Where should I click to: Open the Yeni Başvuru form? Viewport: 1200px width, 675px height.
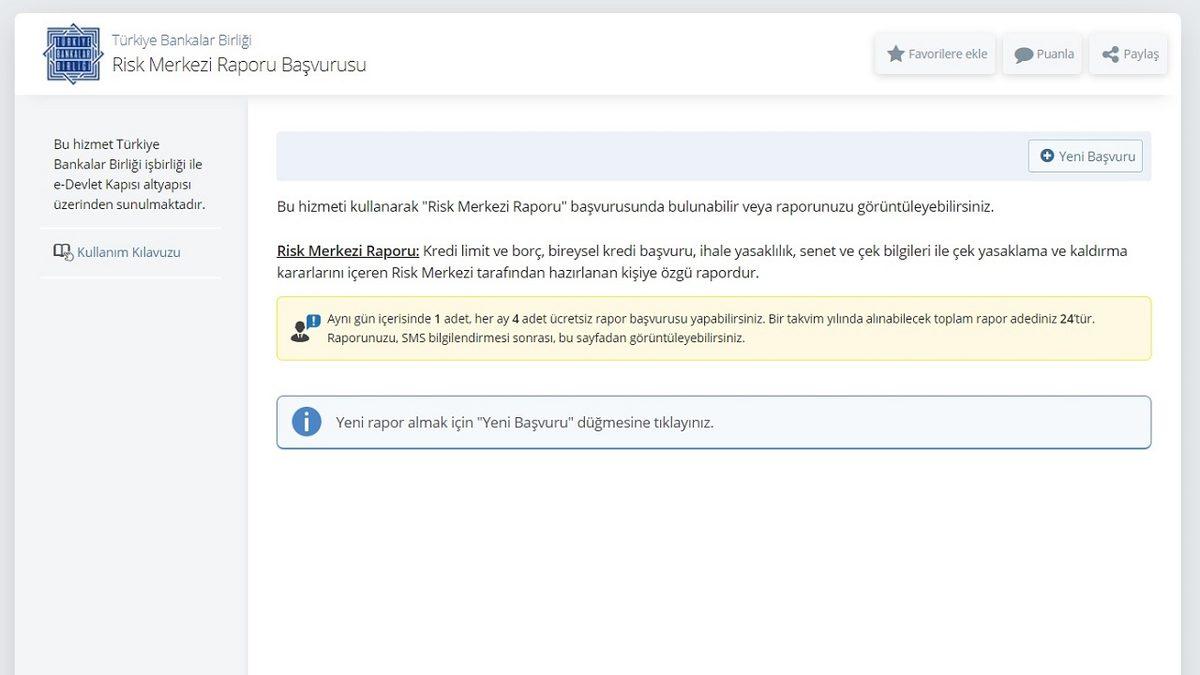pyautogui.click(x=1086, y=156)
